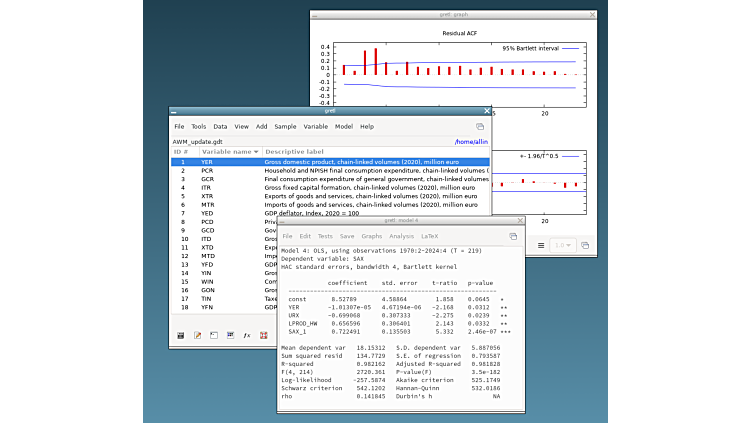
Task: Click the windows list icon in main window
Action: click(x=480, y=127)
